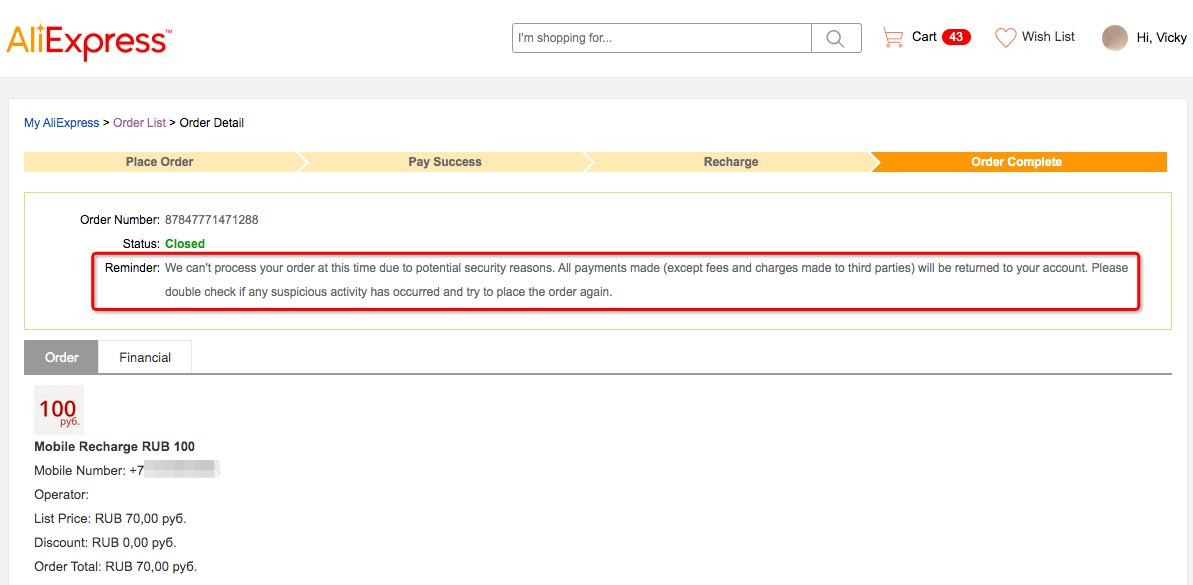Open the shopping cart icon
This screenshot has width=1193, height=585.
tap(892, 38)
